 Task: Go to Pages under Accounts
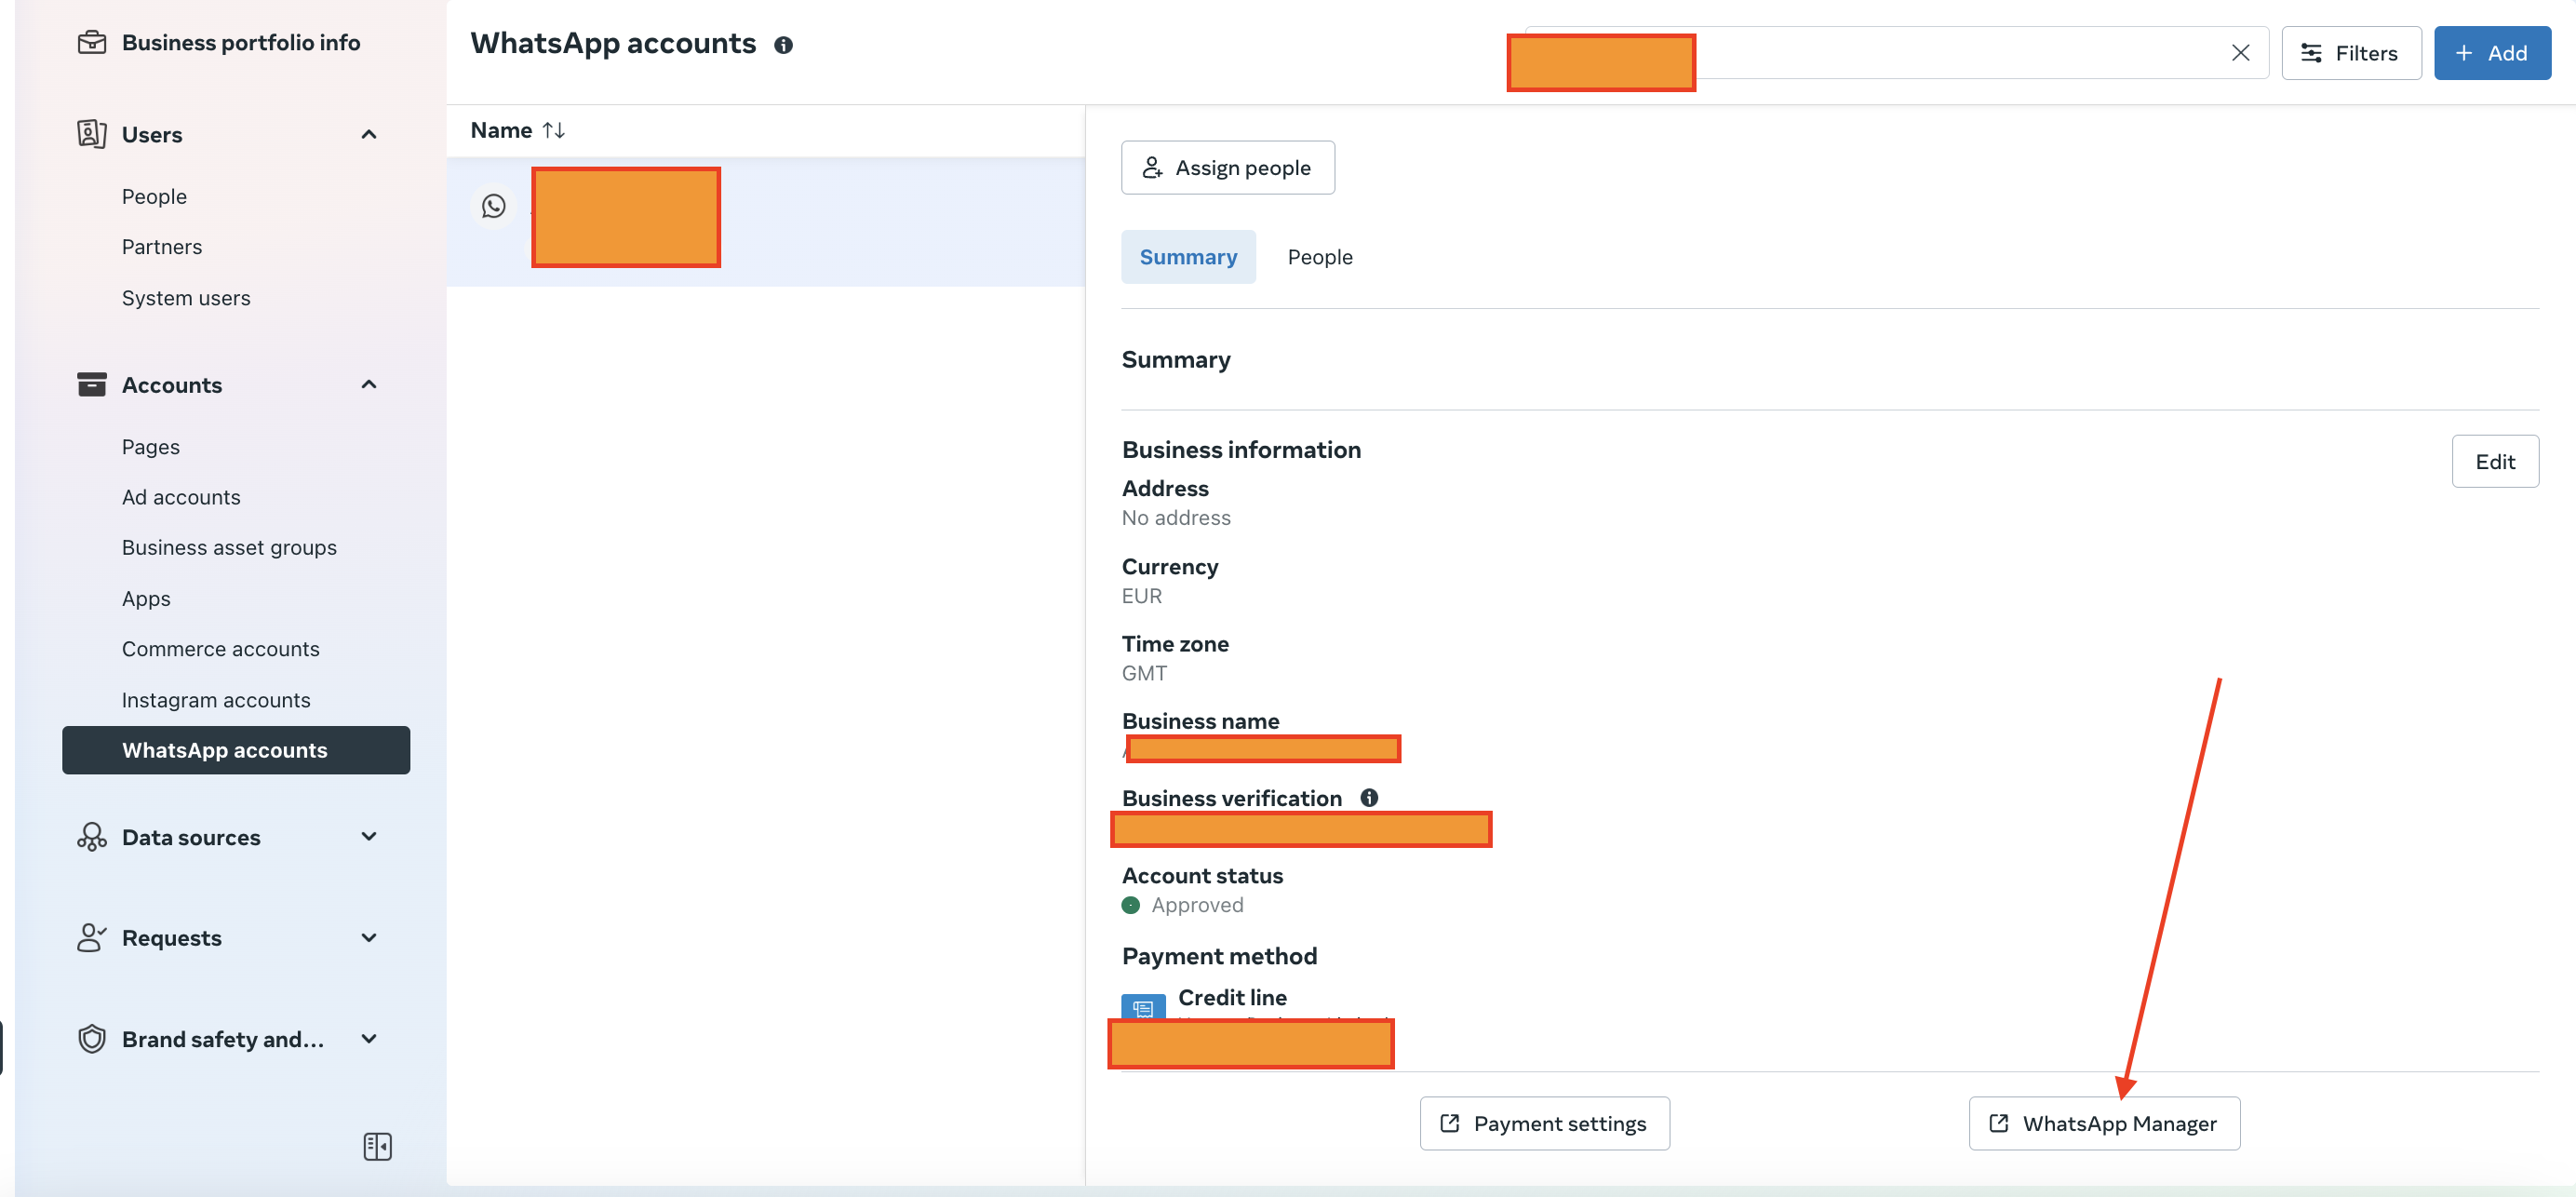point(151,447)
